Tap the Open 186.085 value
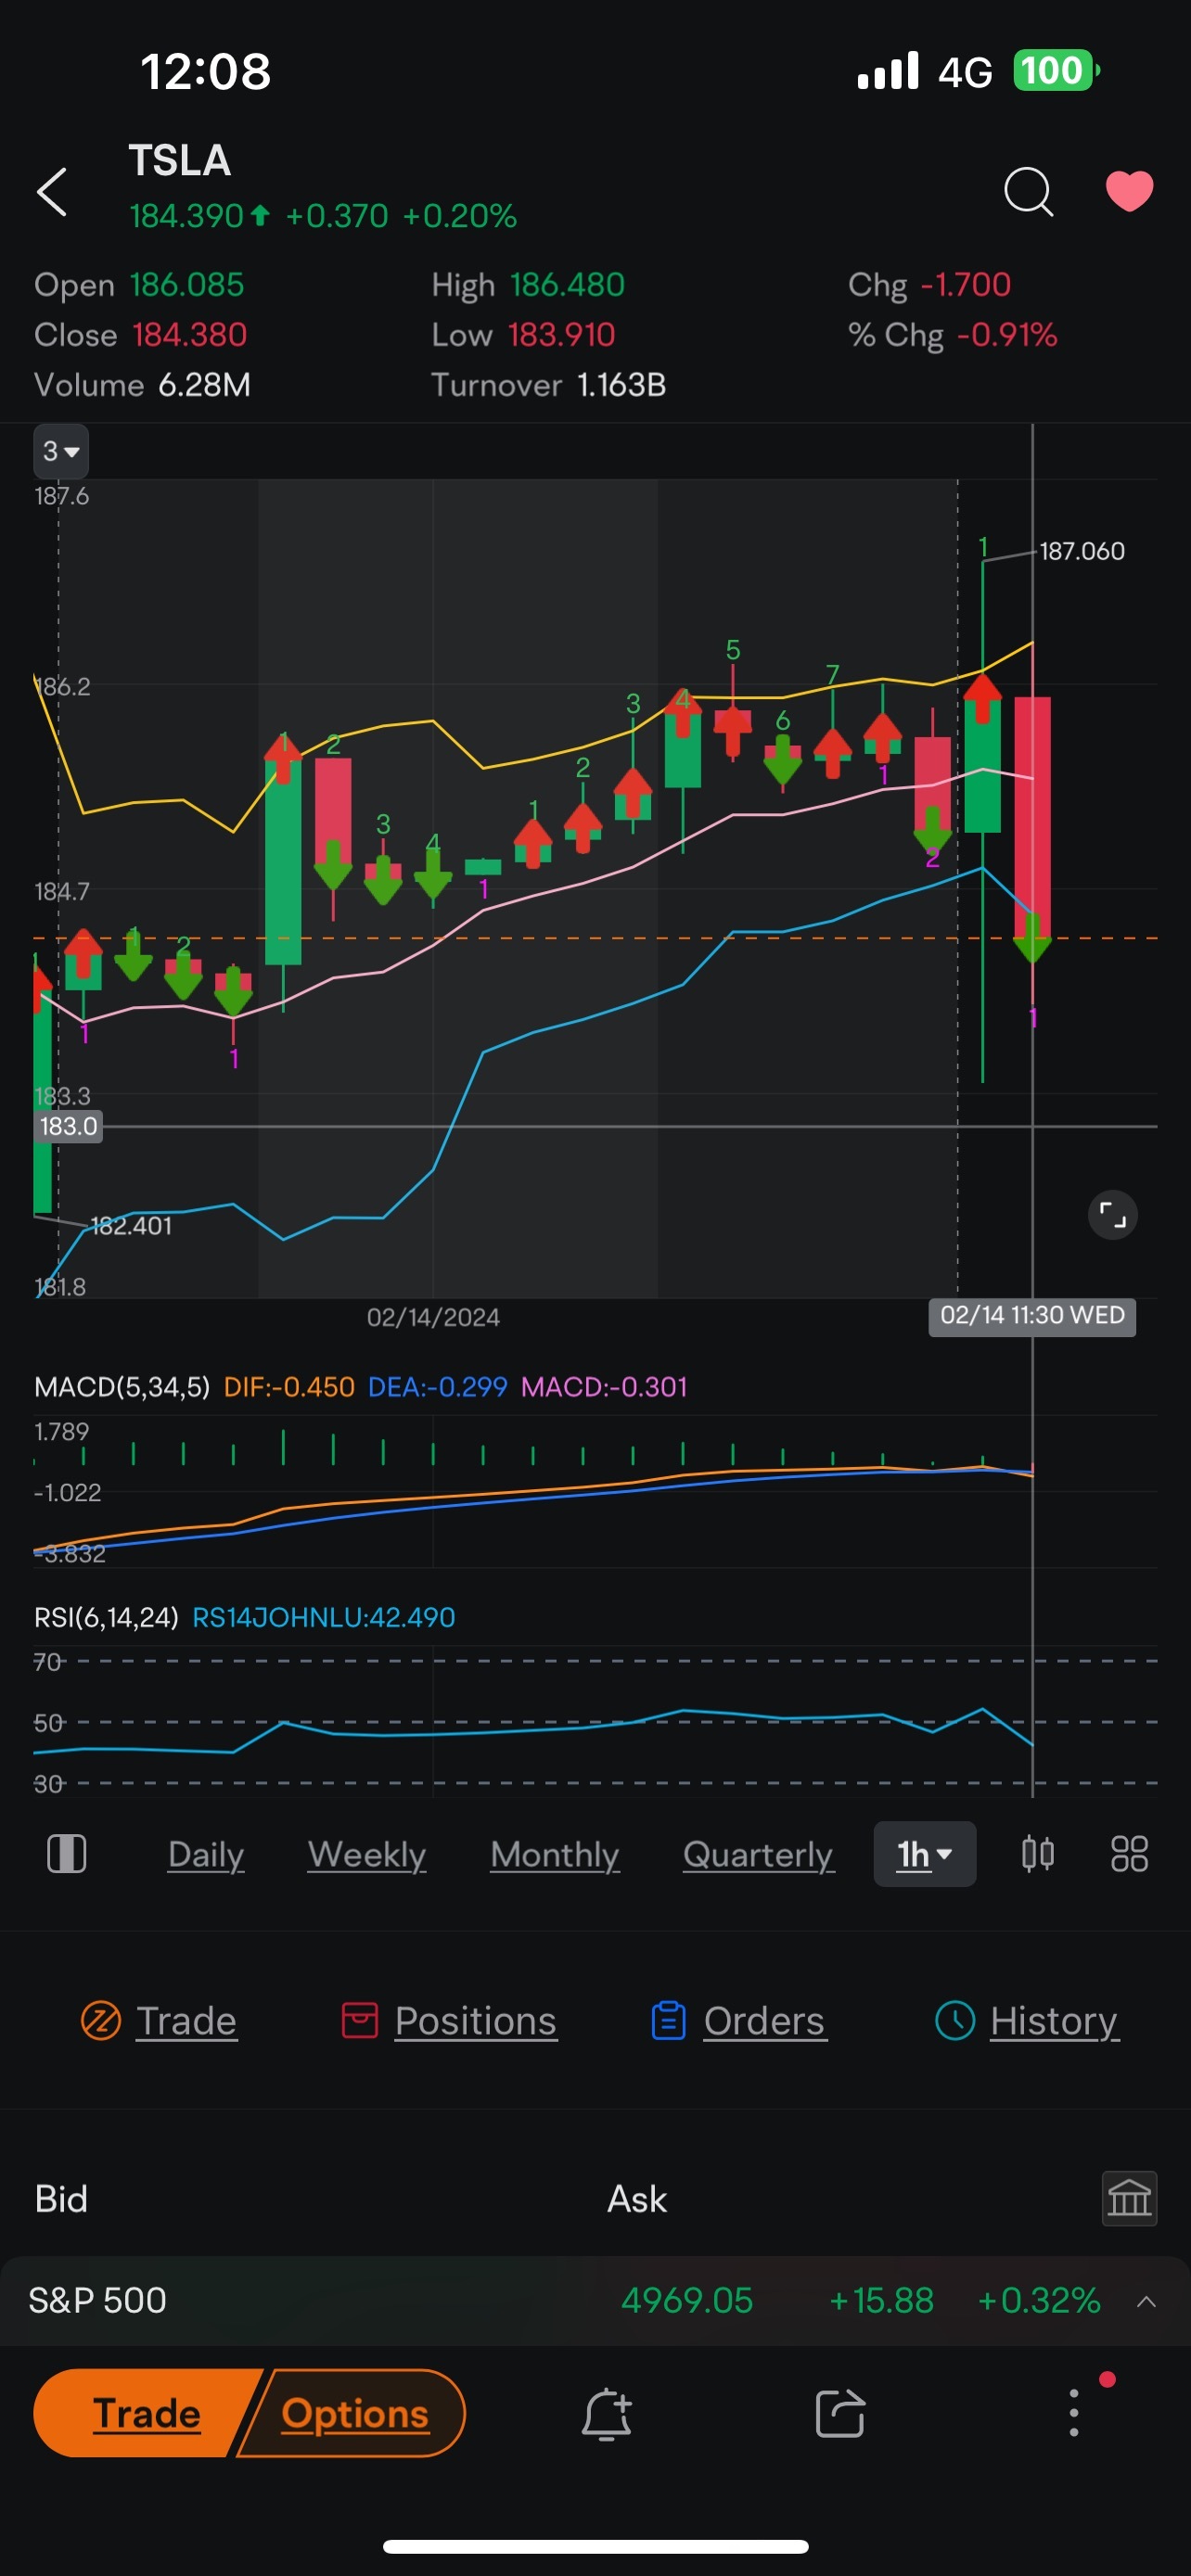Viewport: 1191px width, 2576px height. (187, 285)
